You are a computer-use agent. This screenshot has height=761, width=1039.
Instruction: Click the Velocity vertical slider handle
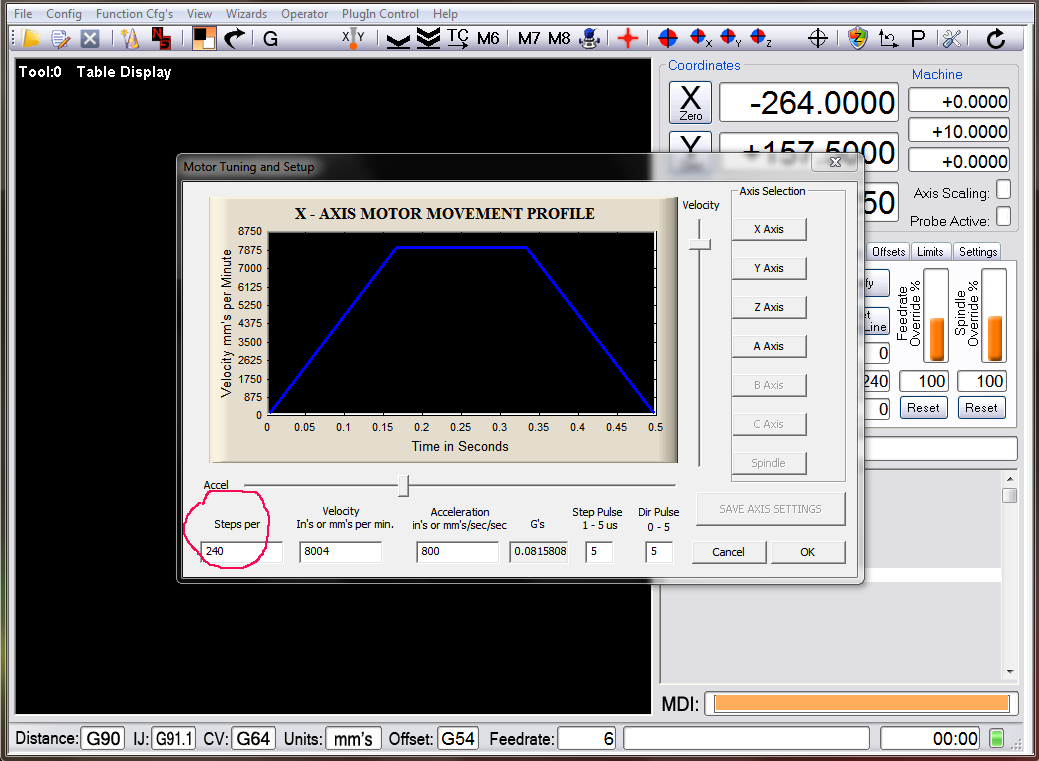point(700,245)
